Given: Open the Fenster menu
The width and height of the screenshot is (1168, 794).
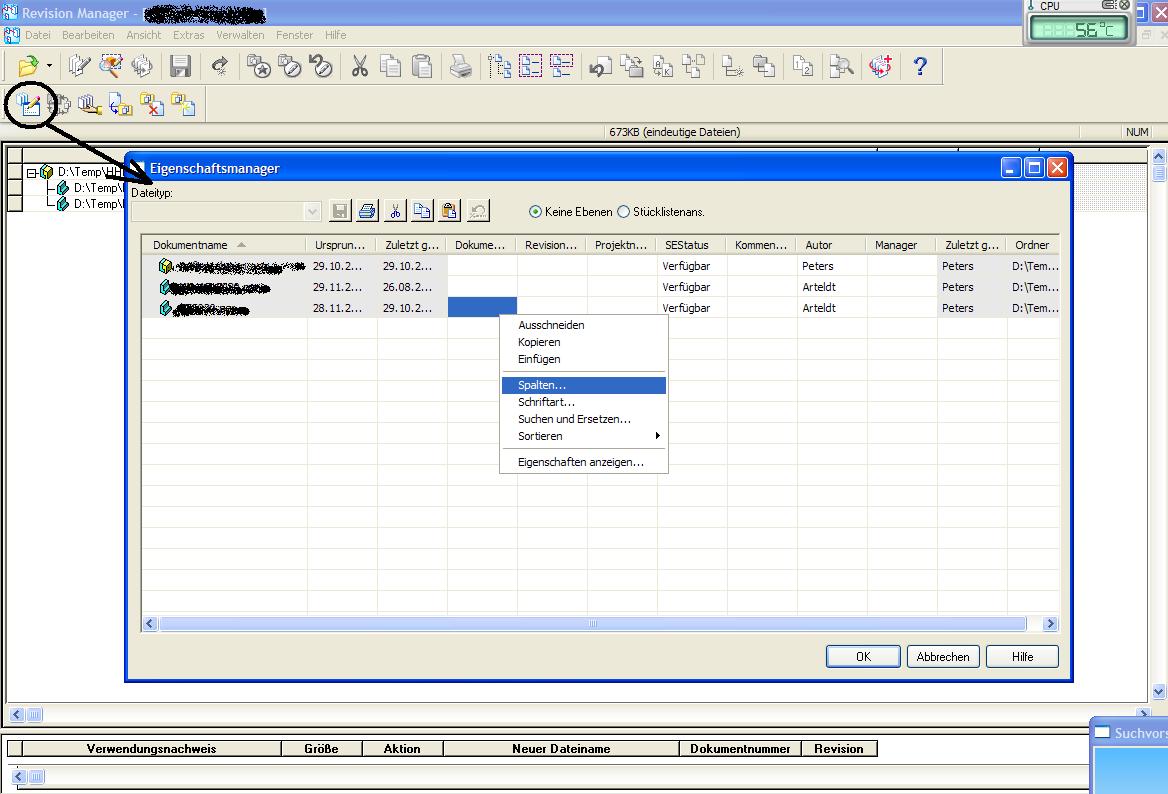Looking at the screenshot, I should click(294, 35).
